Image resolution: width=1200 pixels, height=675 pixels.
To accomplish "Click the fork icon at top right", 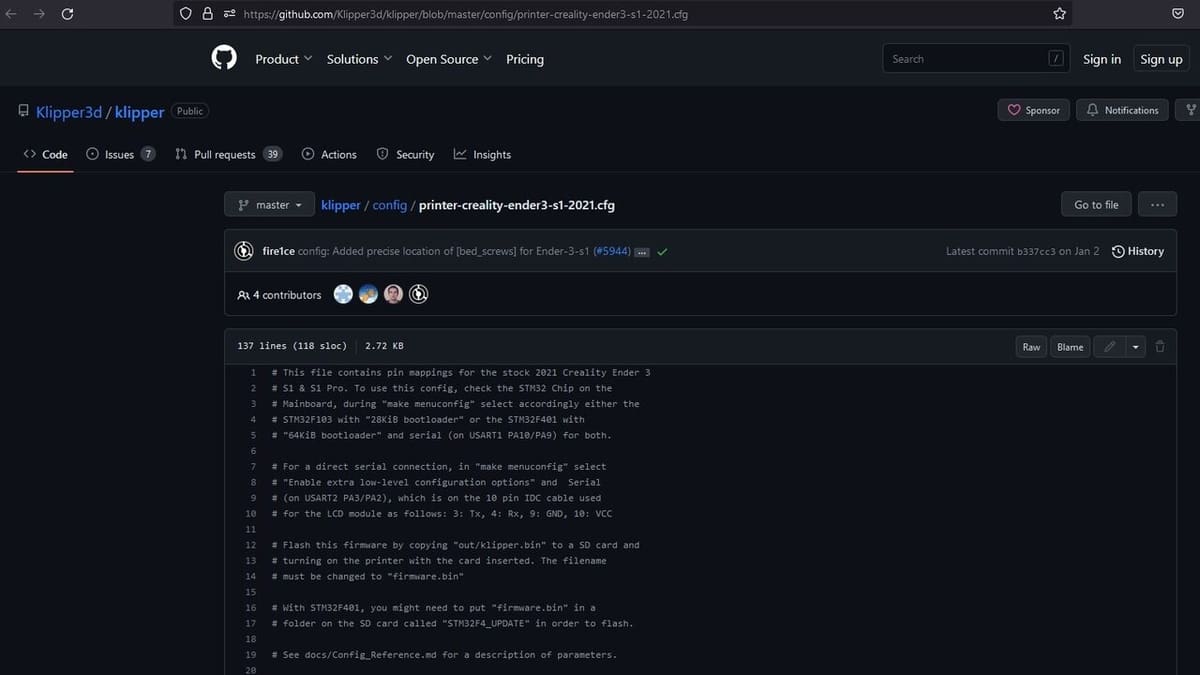I will [1191, 110].
